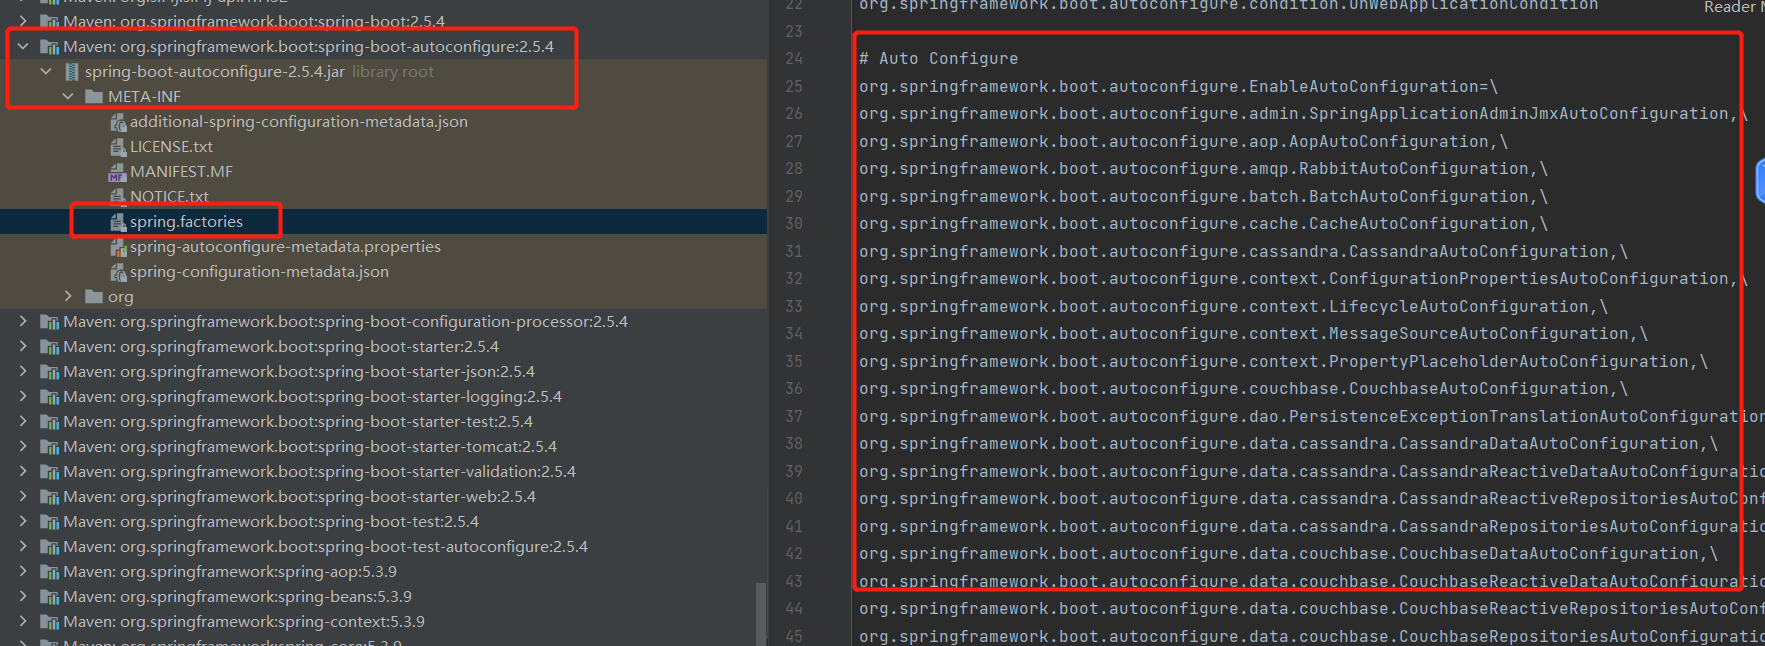Select spring-configuration-metadata.json file
This screenshot has width=1765, height=646.
[259, 271]
